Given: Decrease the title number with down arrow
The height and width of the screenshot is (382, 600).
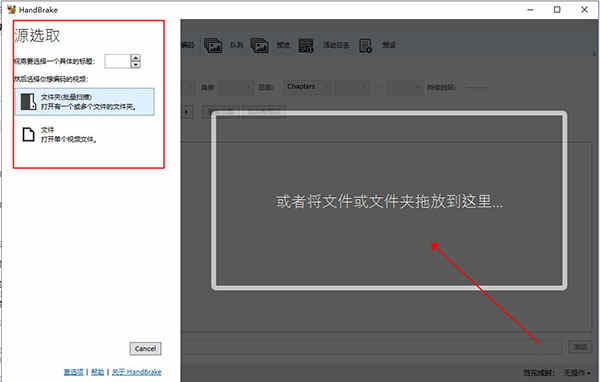Looking at the screenshot, I should click(x=135, y=65).
